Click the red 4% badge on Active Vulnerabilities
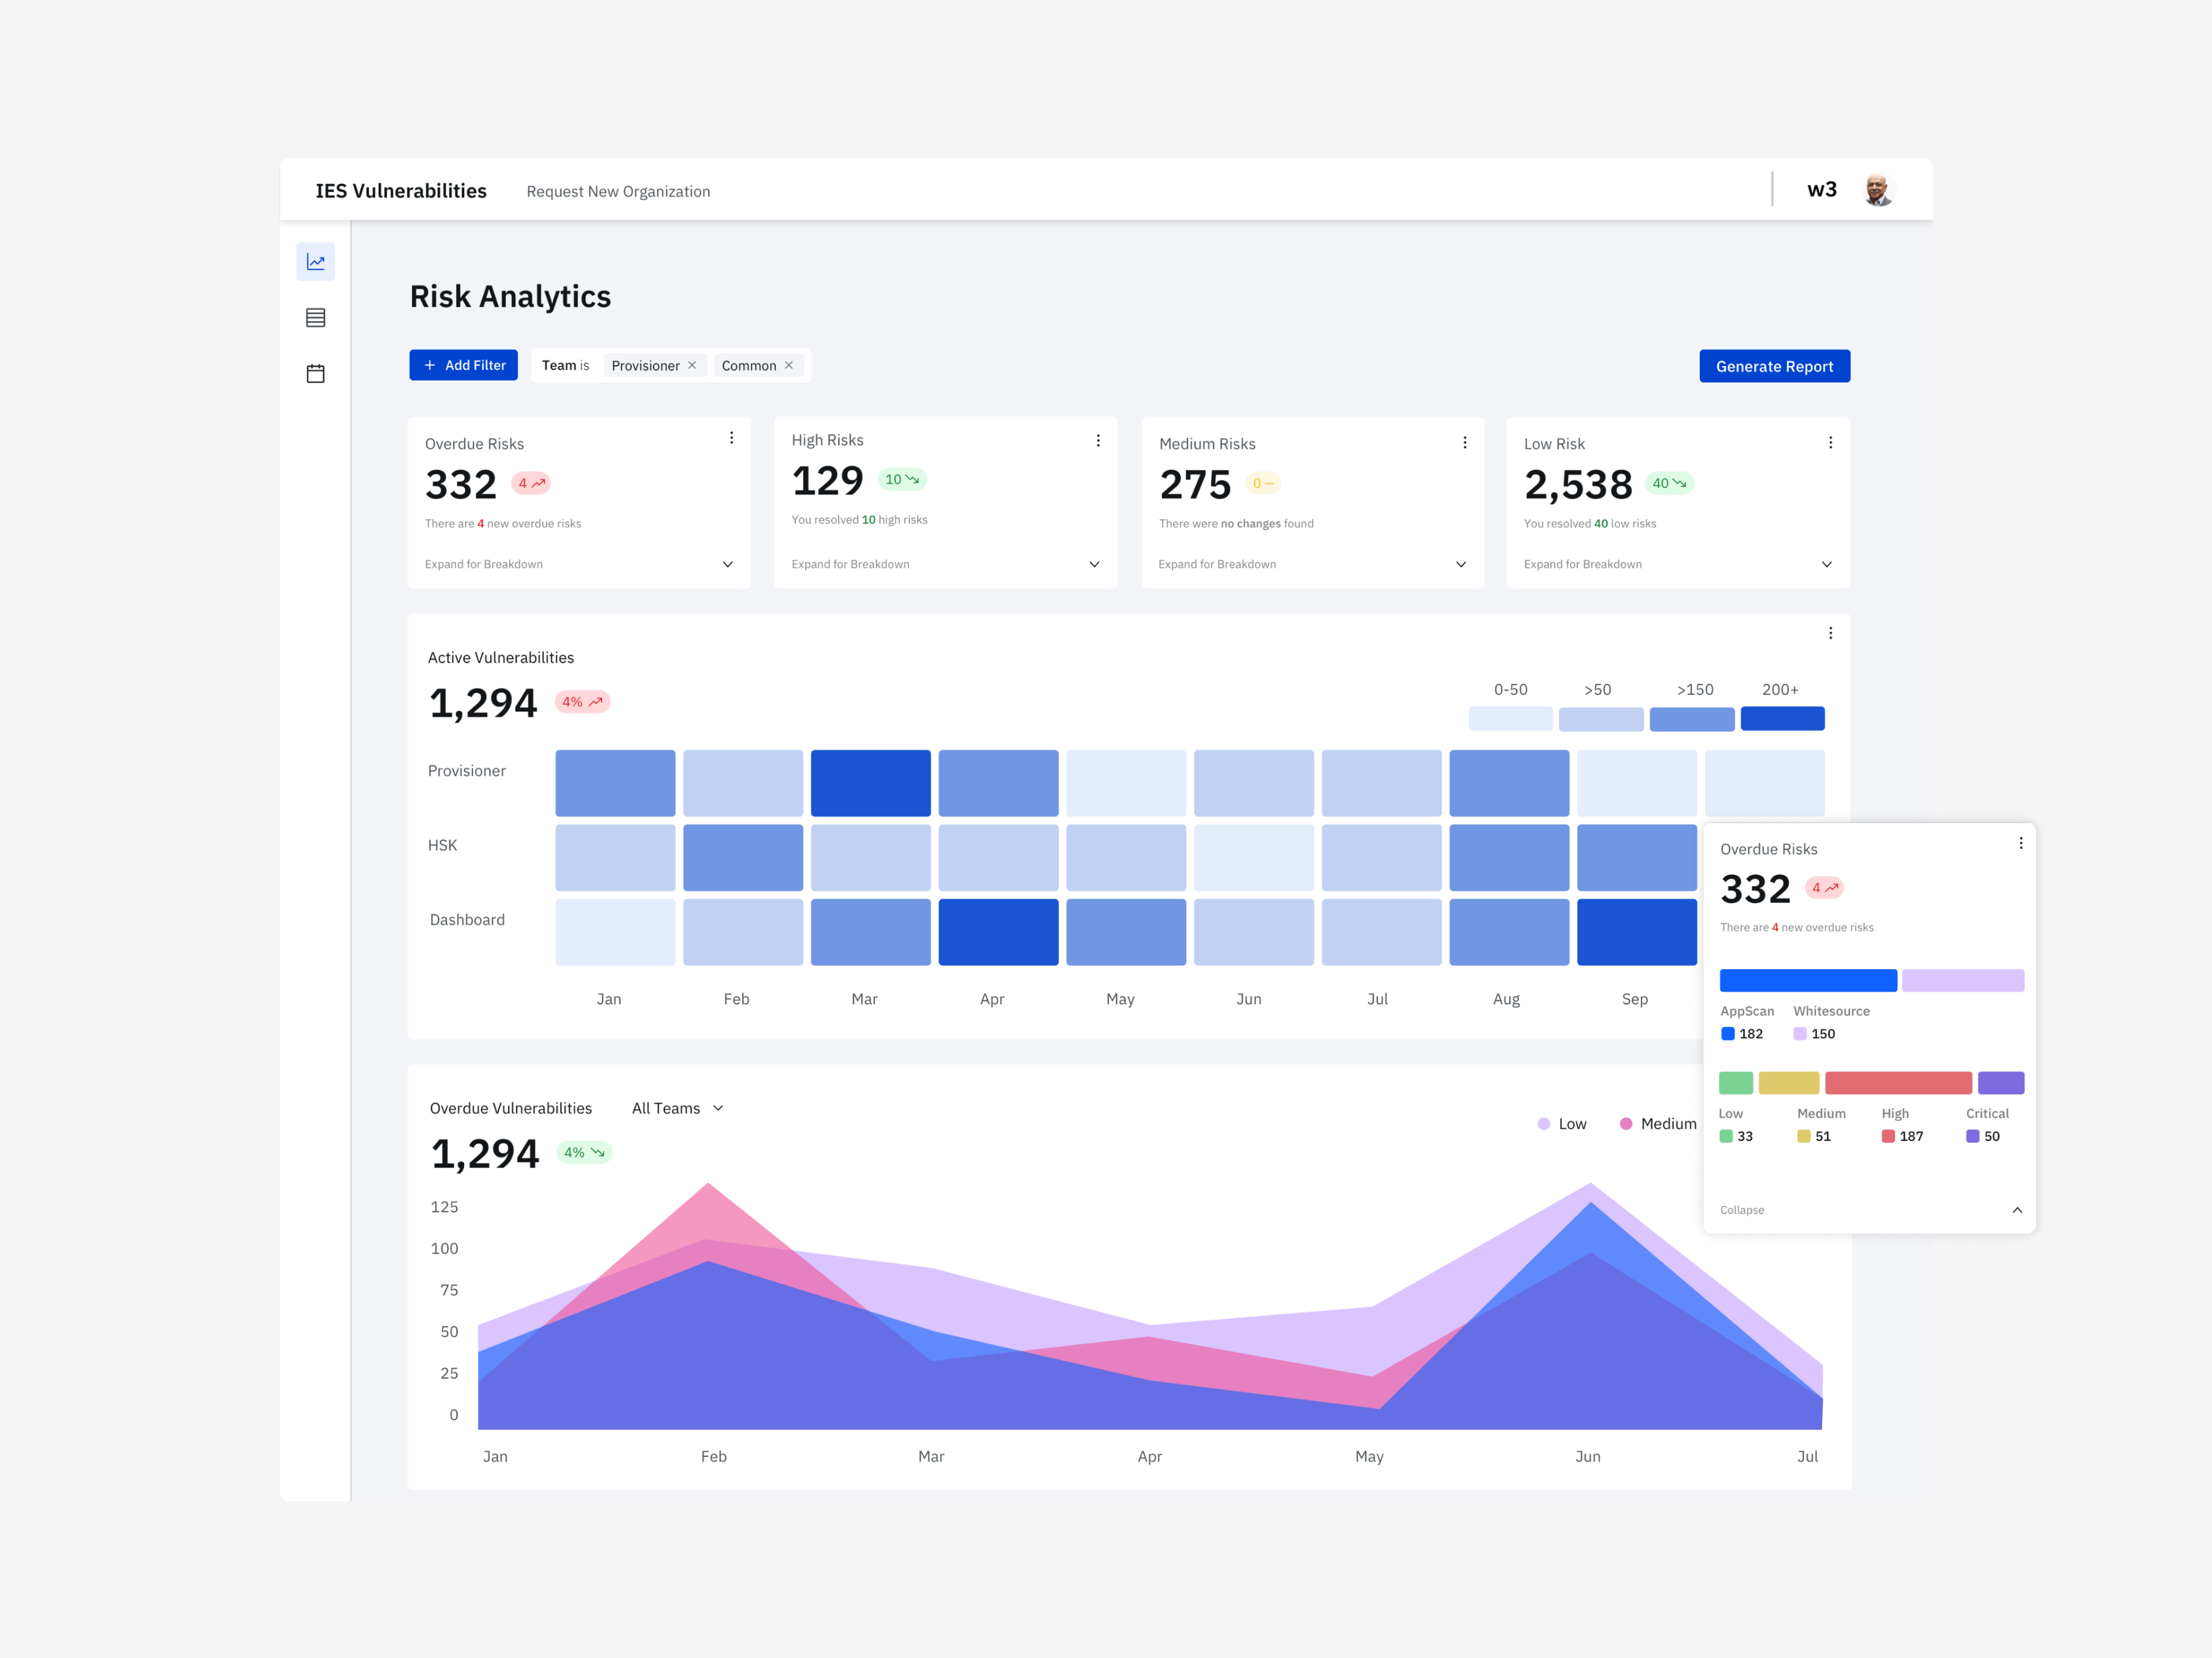Viewport: 2212px width, 1658px height. point(582,702)
